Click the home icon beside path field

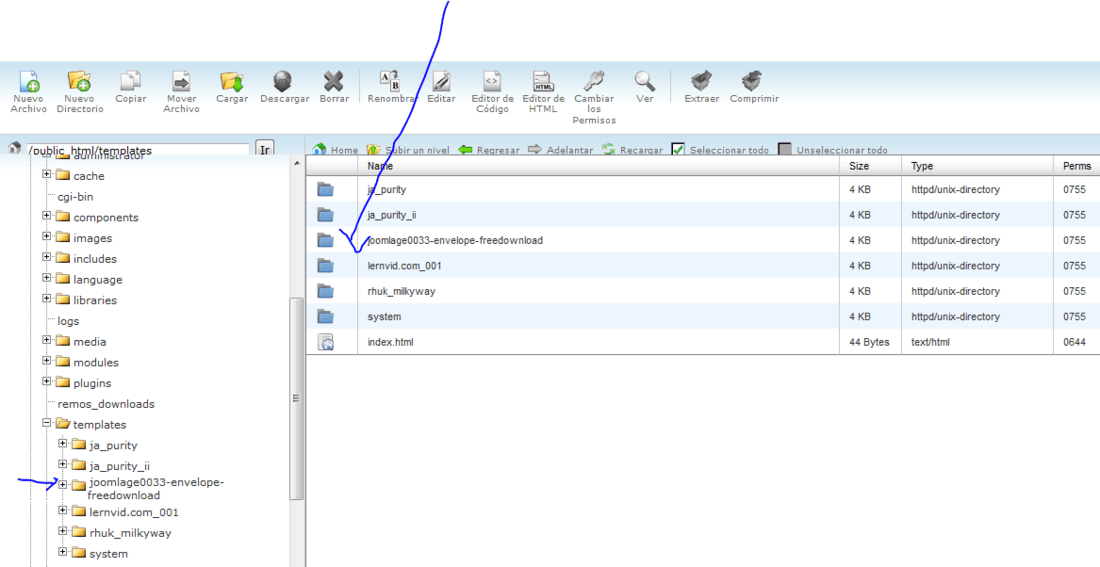coord(14,148)
